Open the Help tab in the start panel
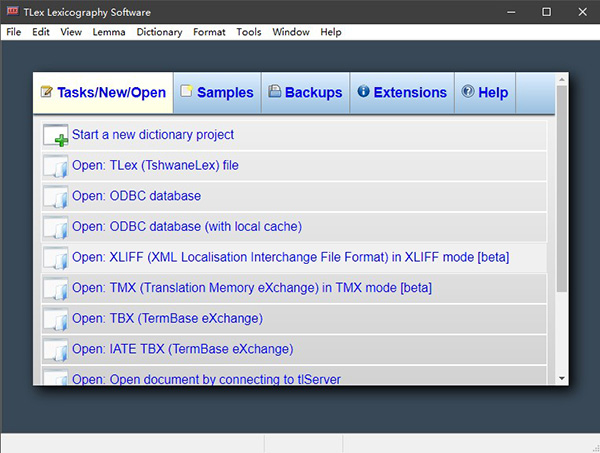This screenshot has height=453, width=600. (x=485, y=93)
